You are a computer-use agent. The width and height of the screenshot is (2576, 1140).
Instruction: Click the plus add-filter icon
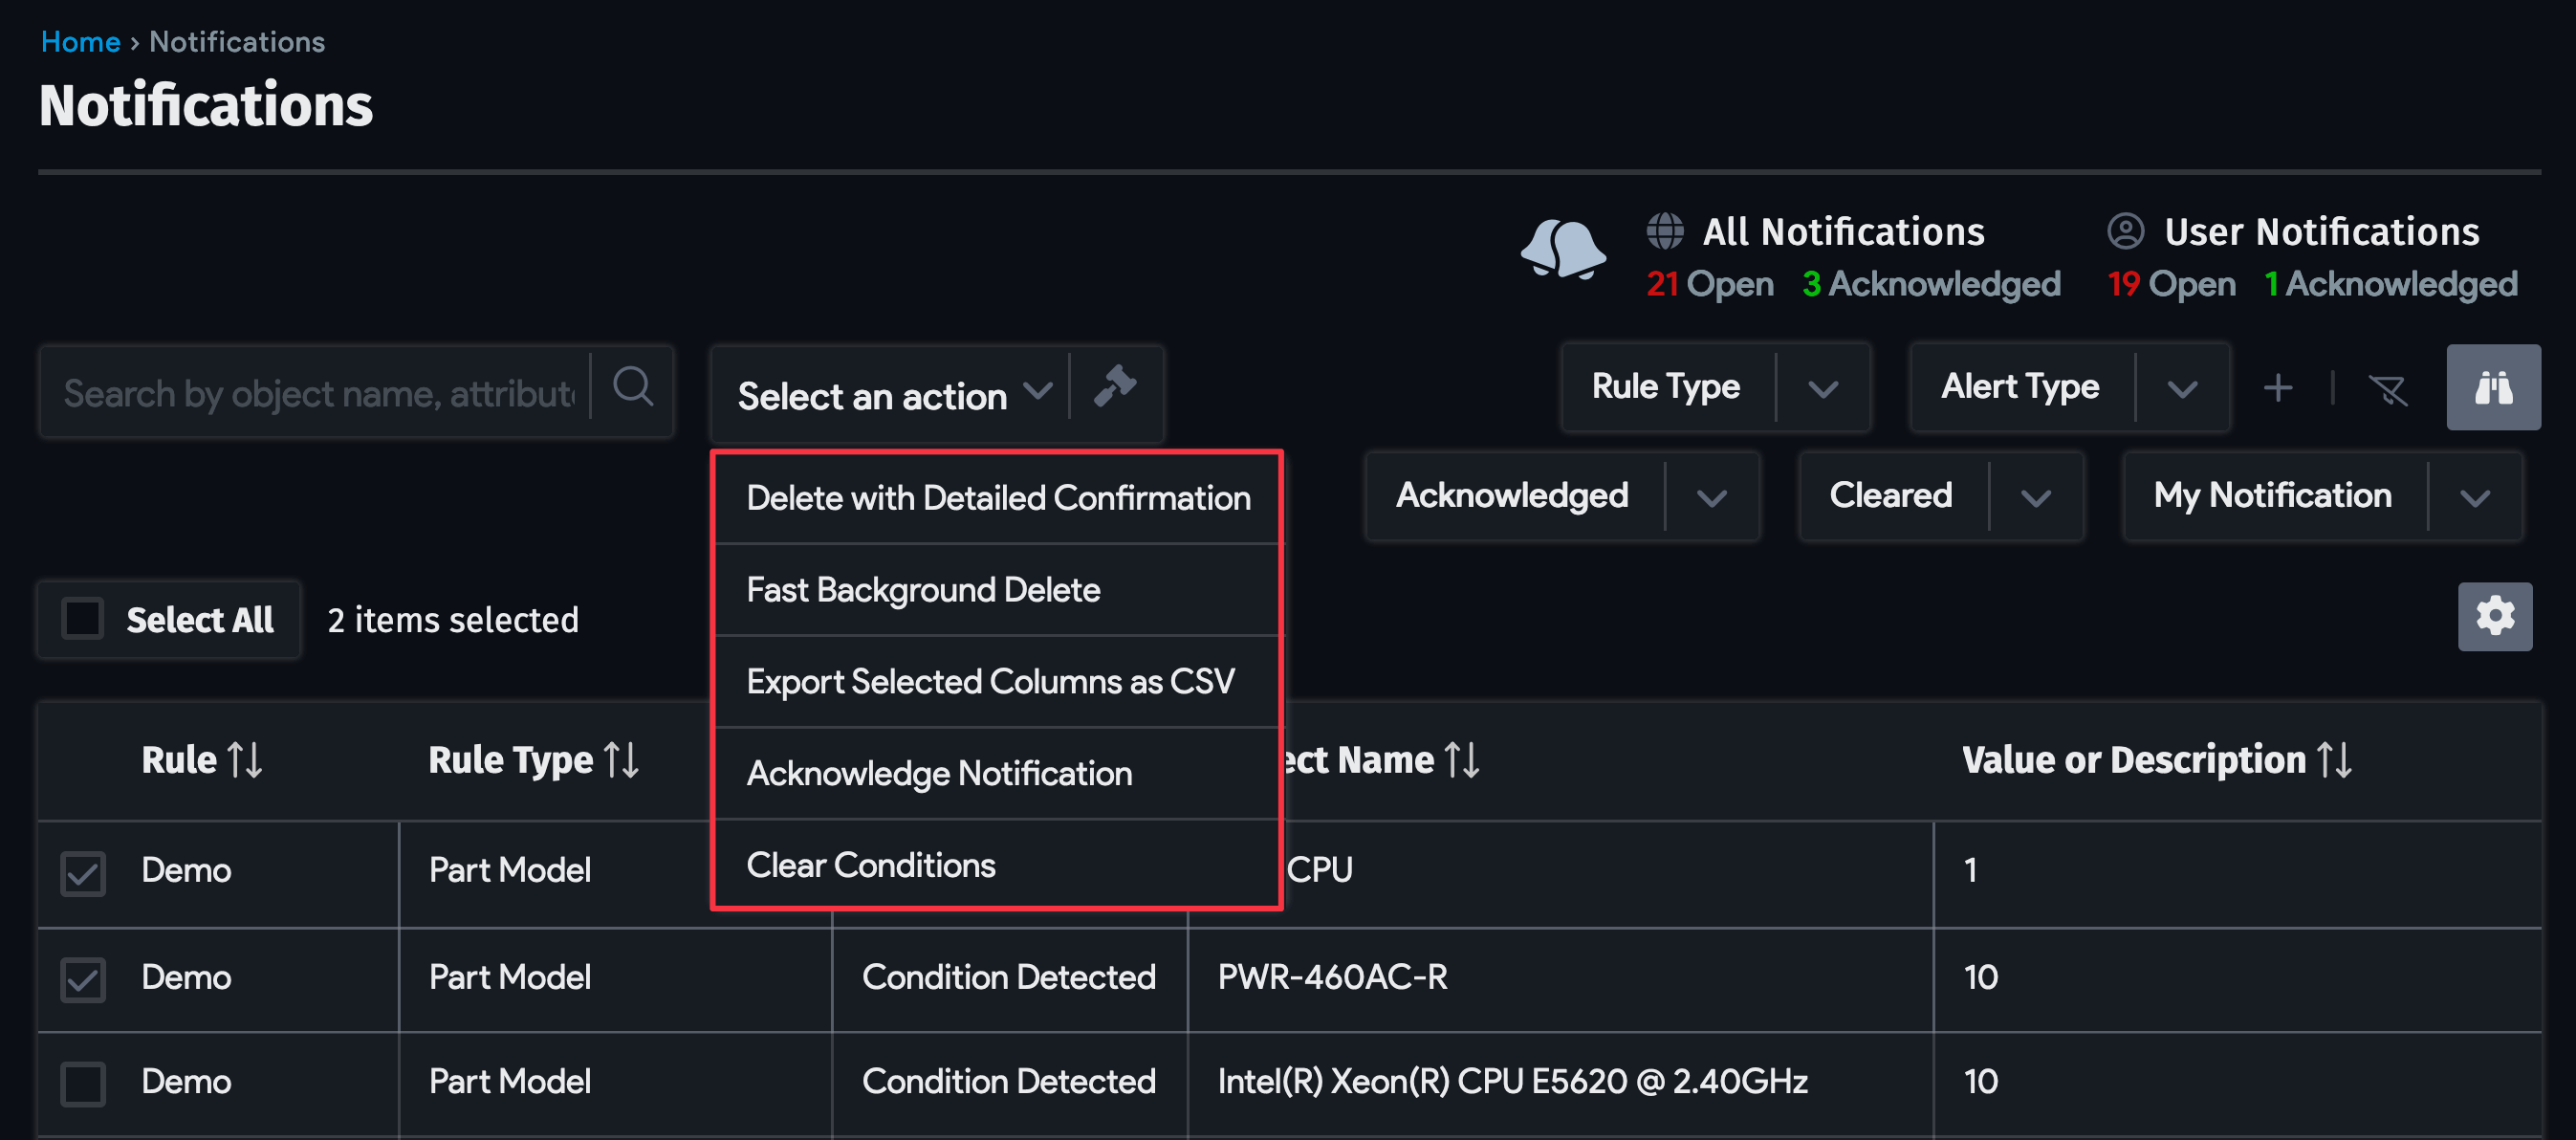pos(2277,388)
